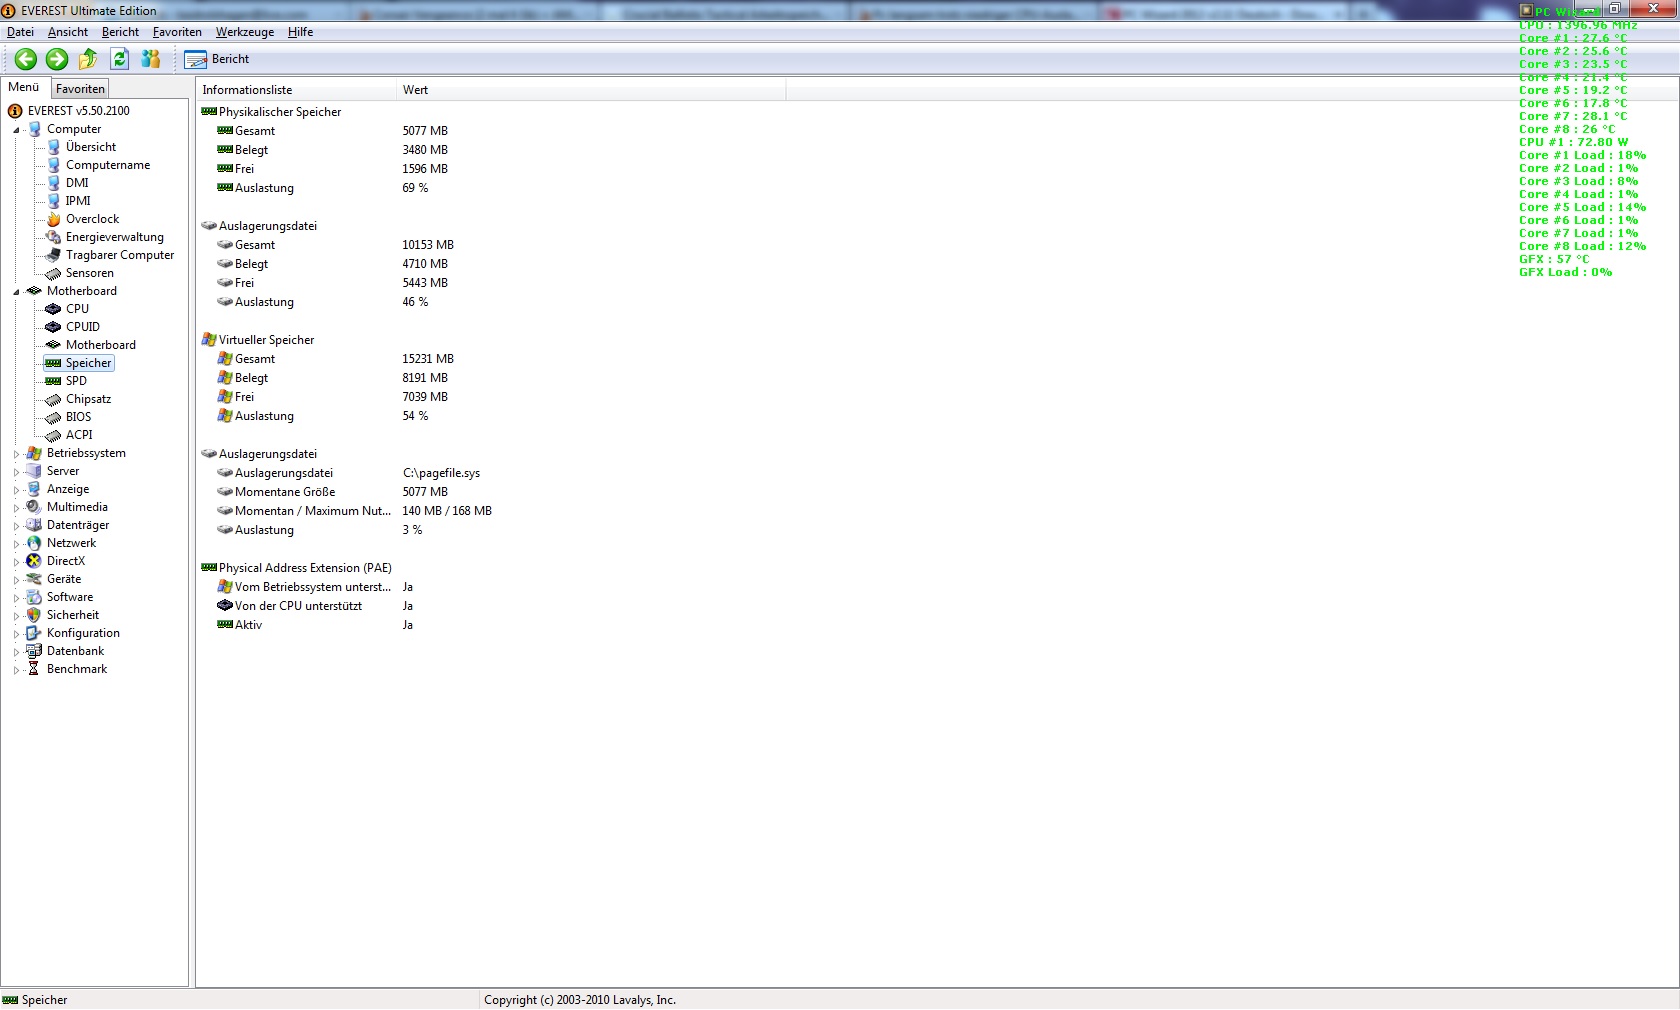The width and height of the screenshot is (1680, 1010).
Task: Select the Overclock flame icon
Action: click(x=54, y=219)
